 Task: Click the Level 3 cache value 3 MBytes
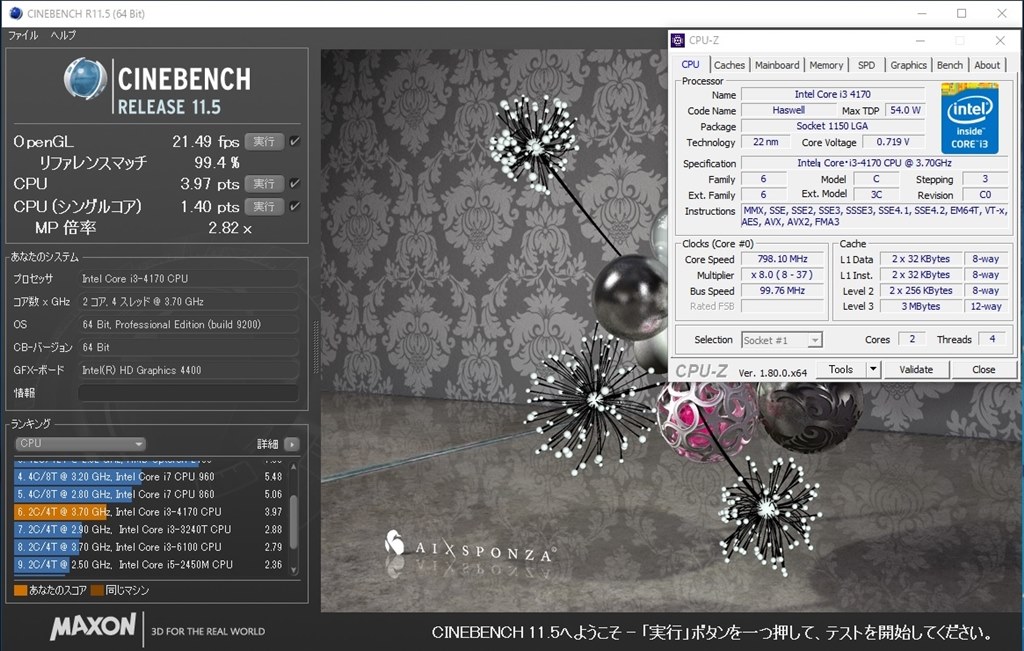click(921, 307)
